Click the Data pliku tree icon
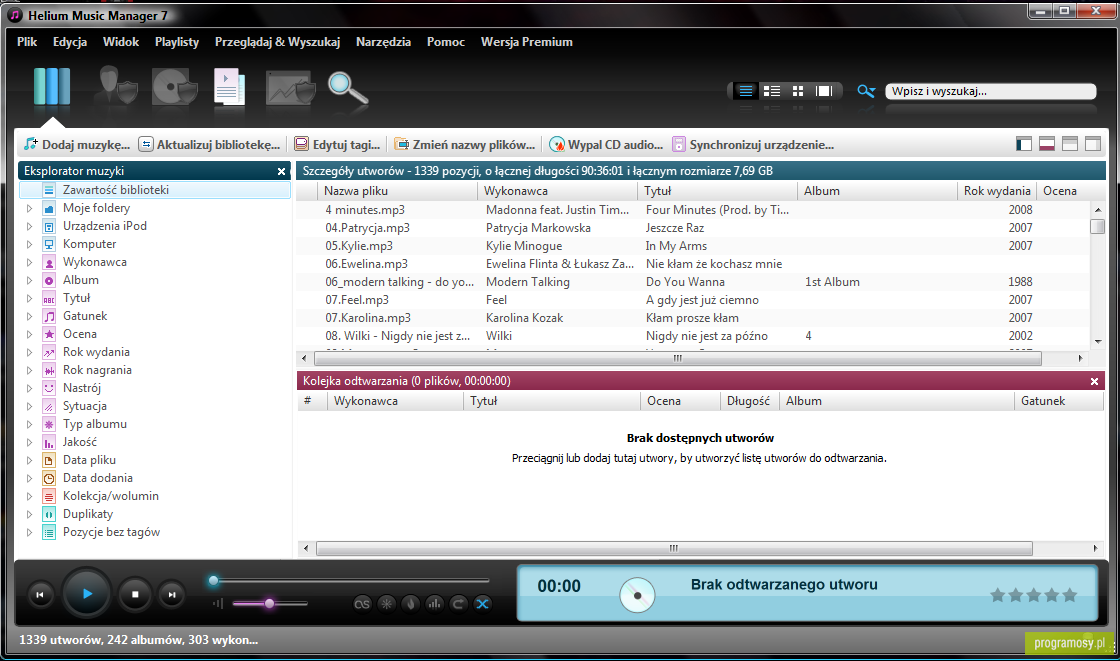 (x=49, y=460)
